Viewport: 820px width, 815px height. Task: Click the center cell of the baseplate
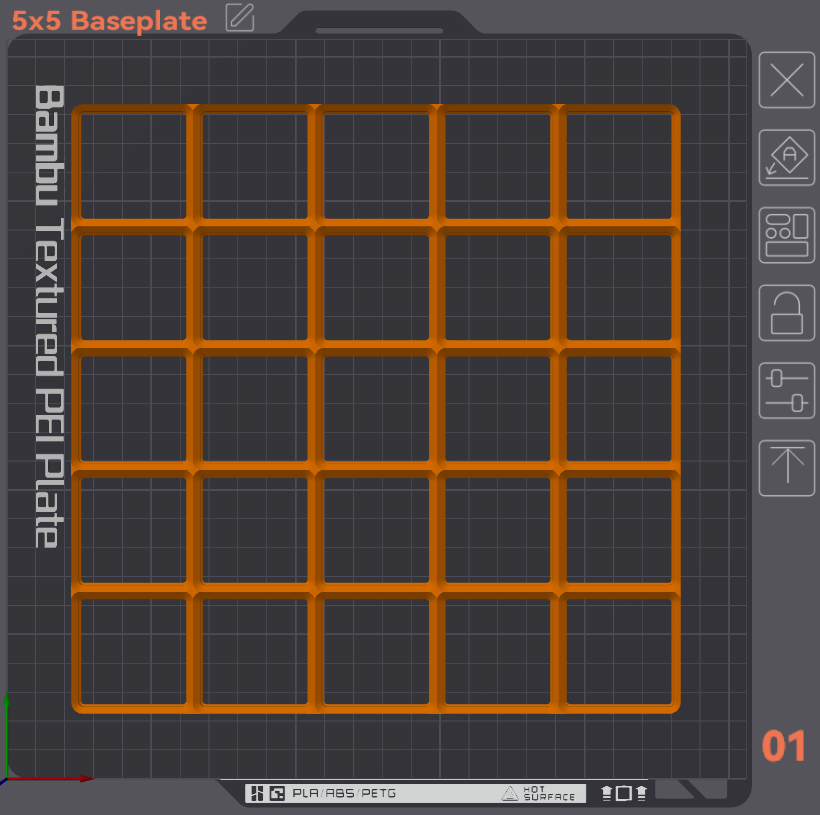point(376,409)
